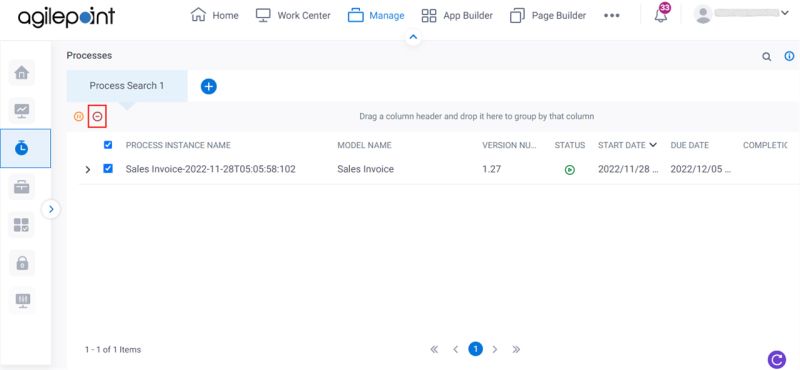Open the lock sidebar icon

[x=21, y=263]
